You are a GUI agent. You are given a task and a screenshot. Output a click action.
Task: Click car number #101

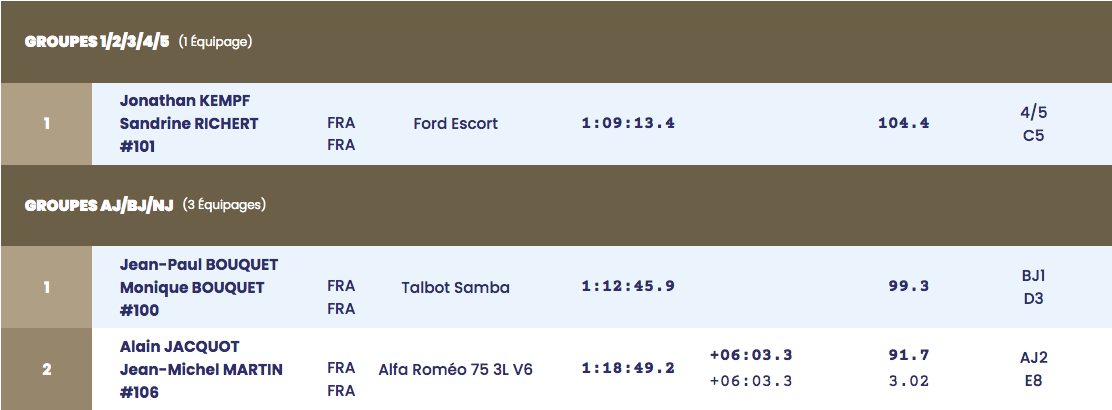137,146
